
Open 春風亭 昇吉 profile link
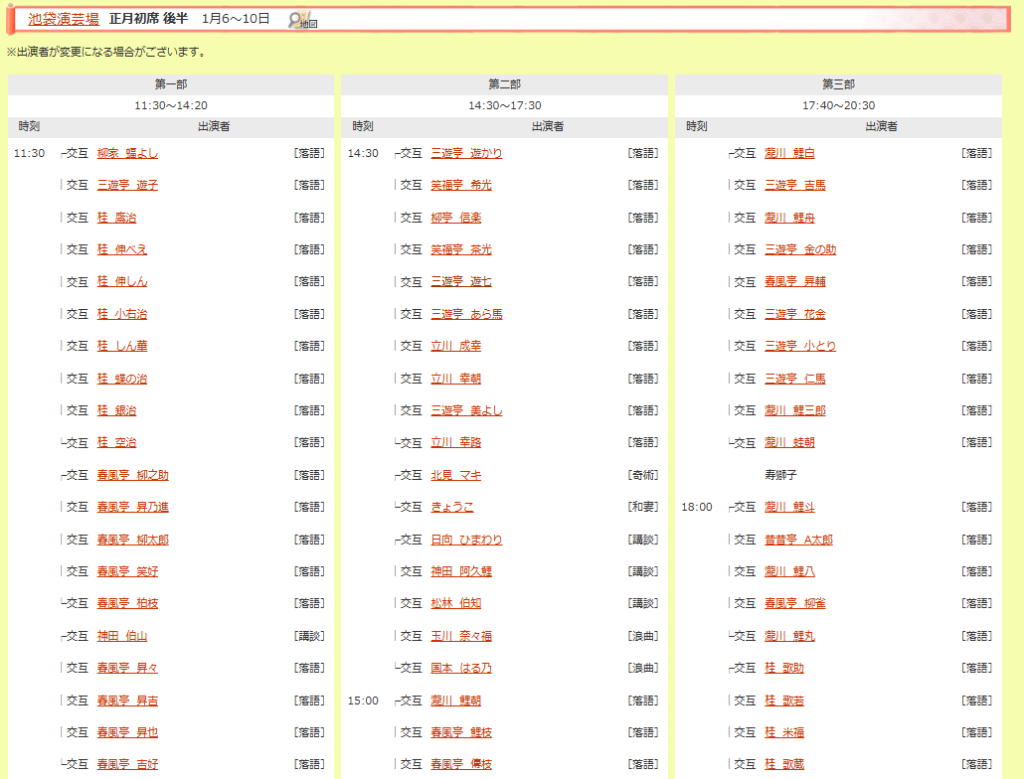click(127, 700)
